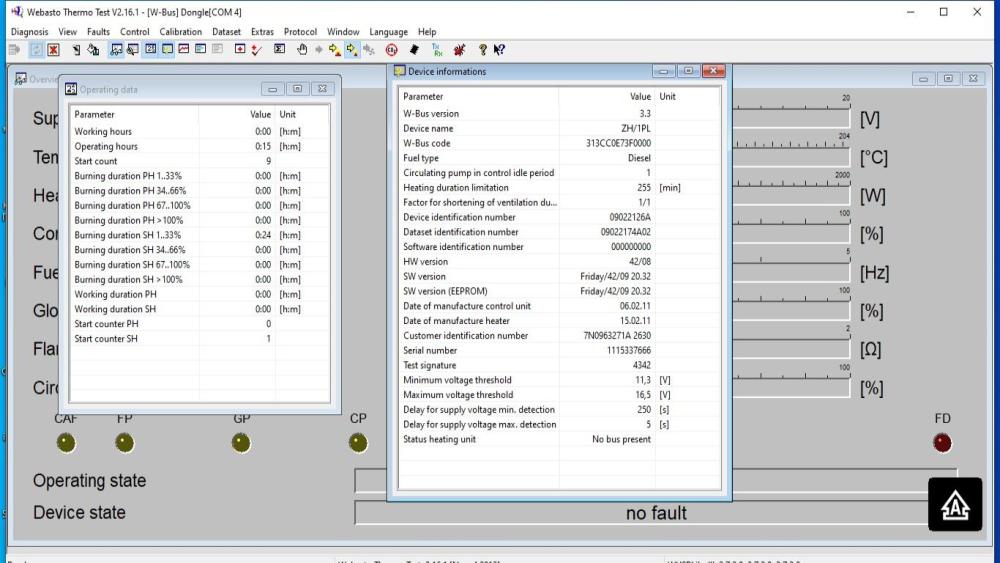Image resolution: width=1000 pixels, height=563 pixels.
Task: Click the refresh arrows toolbar icon
Action: 36,50
